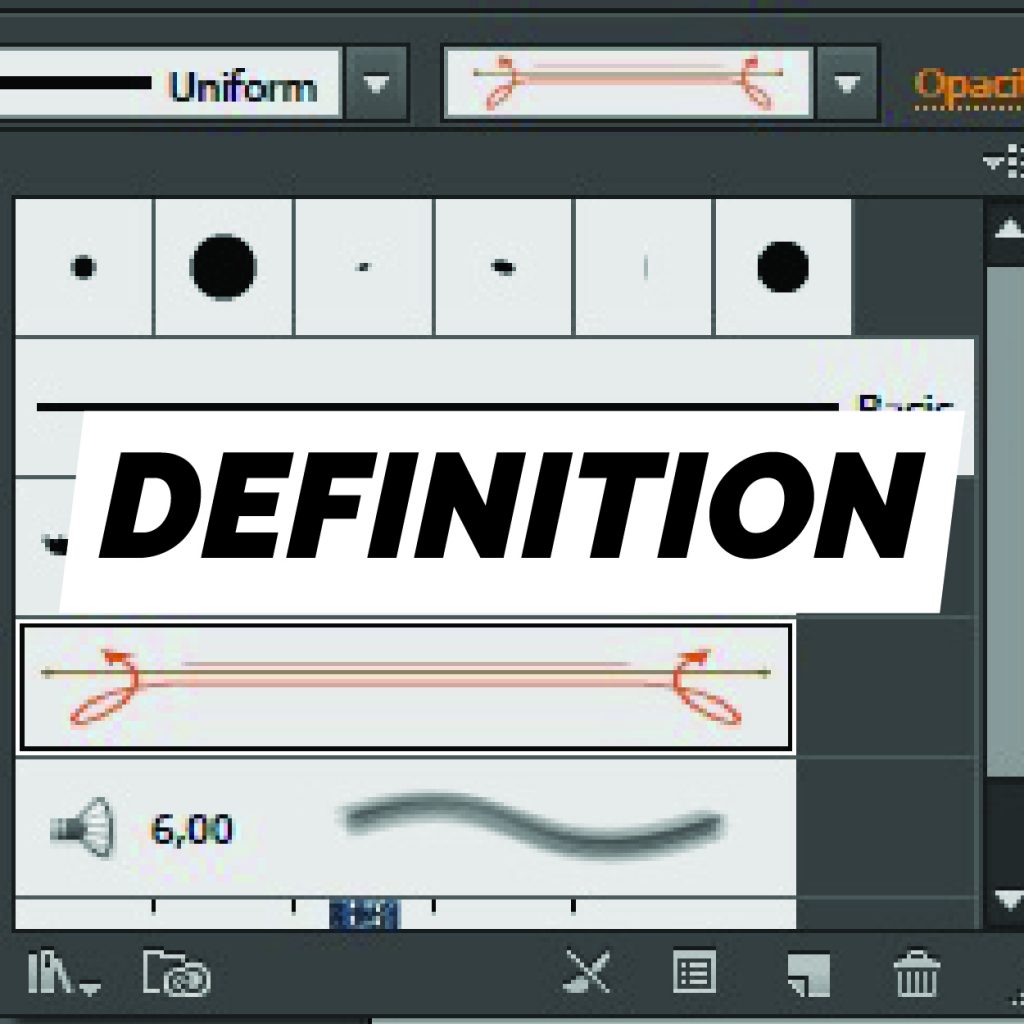Remove brush stroke with crossed-brush icon
Viewport: 1024px width, 1024px height.
click(x=587, y=972)
